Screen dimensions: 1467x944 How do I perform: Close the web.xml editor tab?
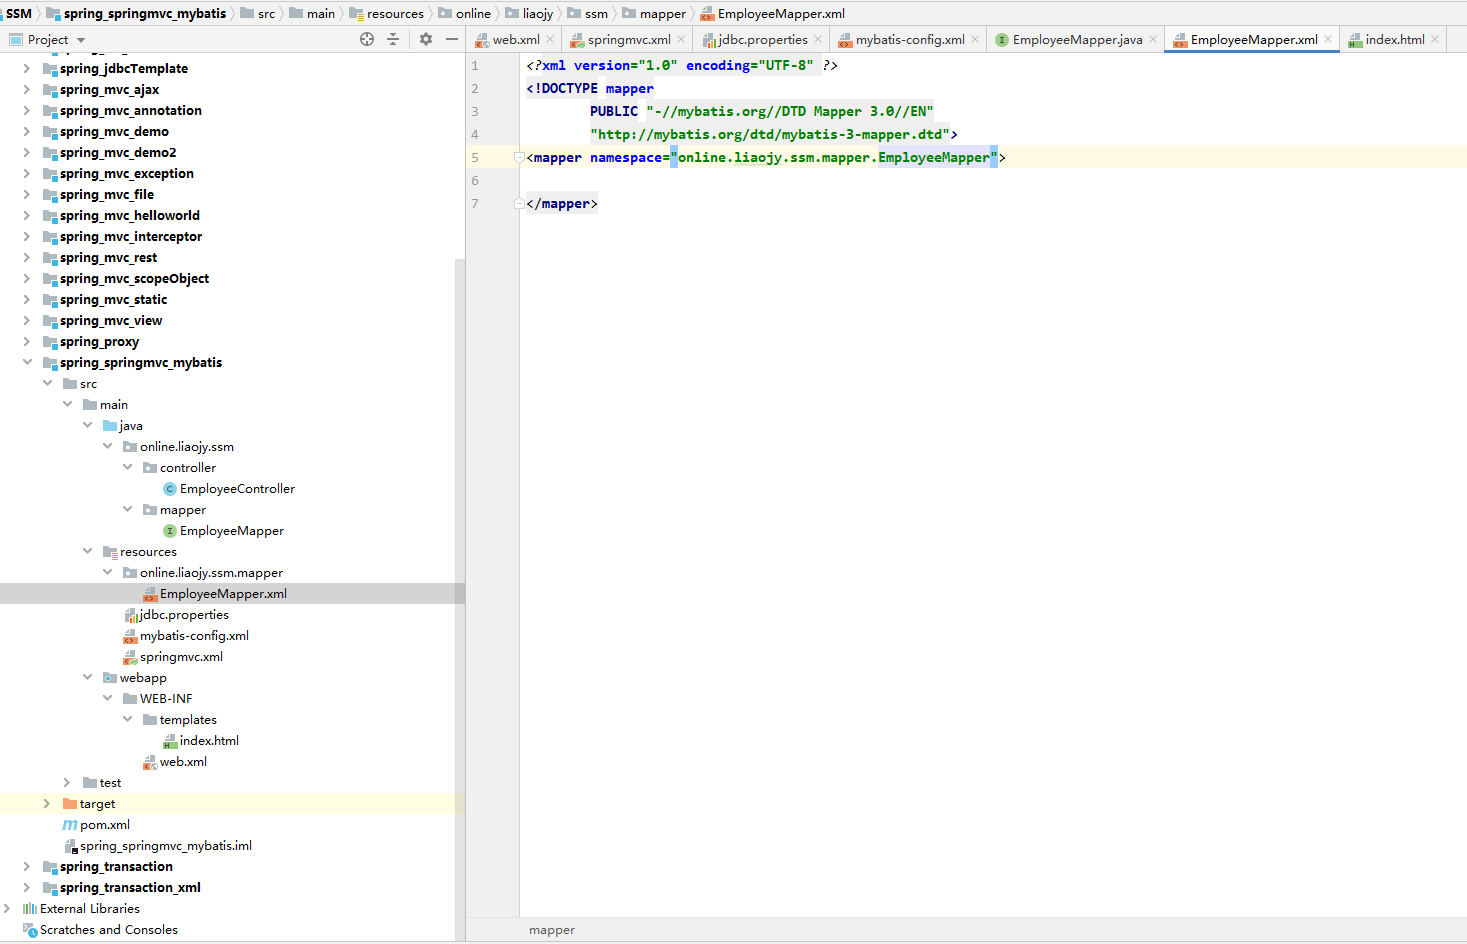[550, 40]
